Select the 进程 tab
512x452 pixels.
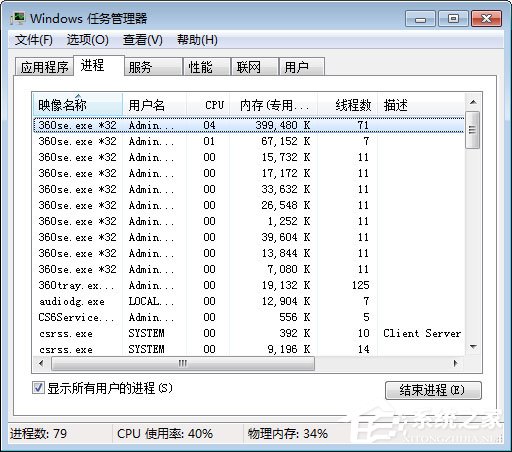pyautogui.click(x=99, y=66)
